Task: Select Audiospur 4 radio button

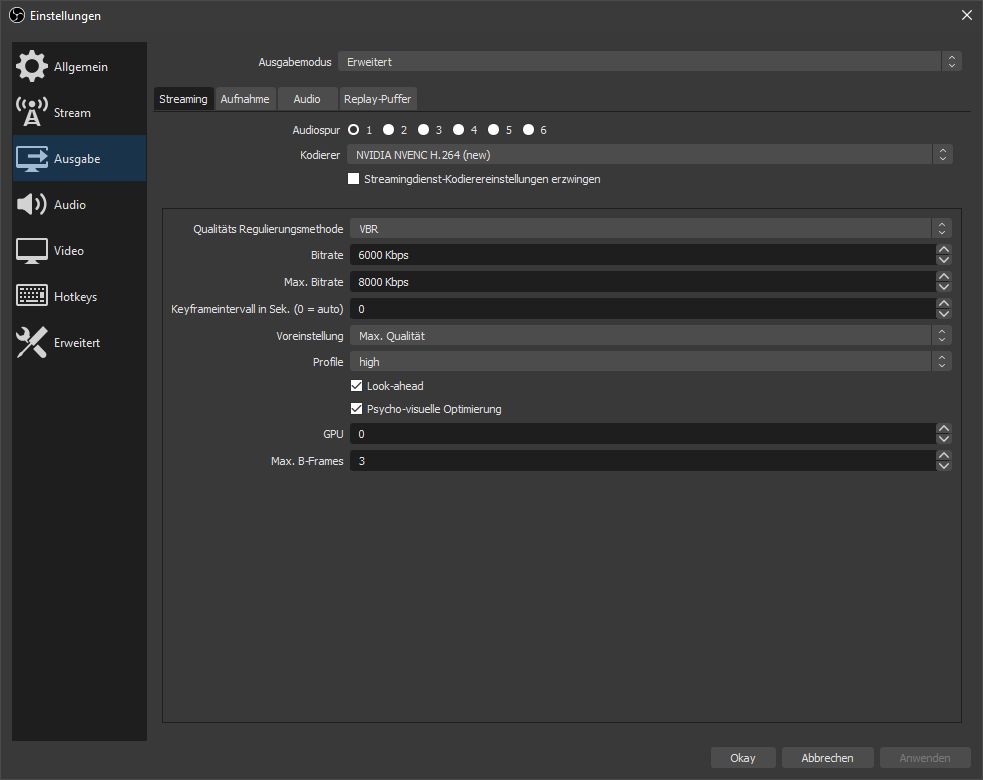Action: pyautogui.click(x=459, y=130)
